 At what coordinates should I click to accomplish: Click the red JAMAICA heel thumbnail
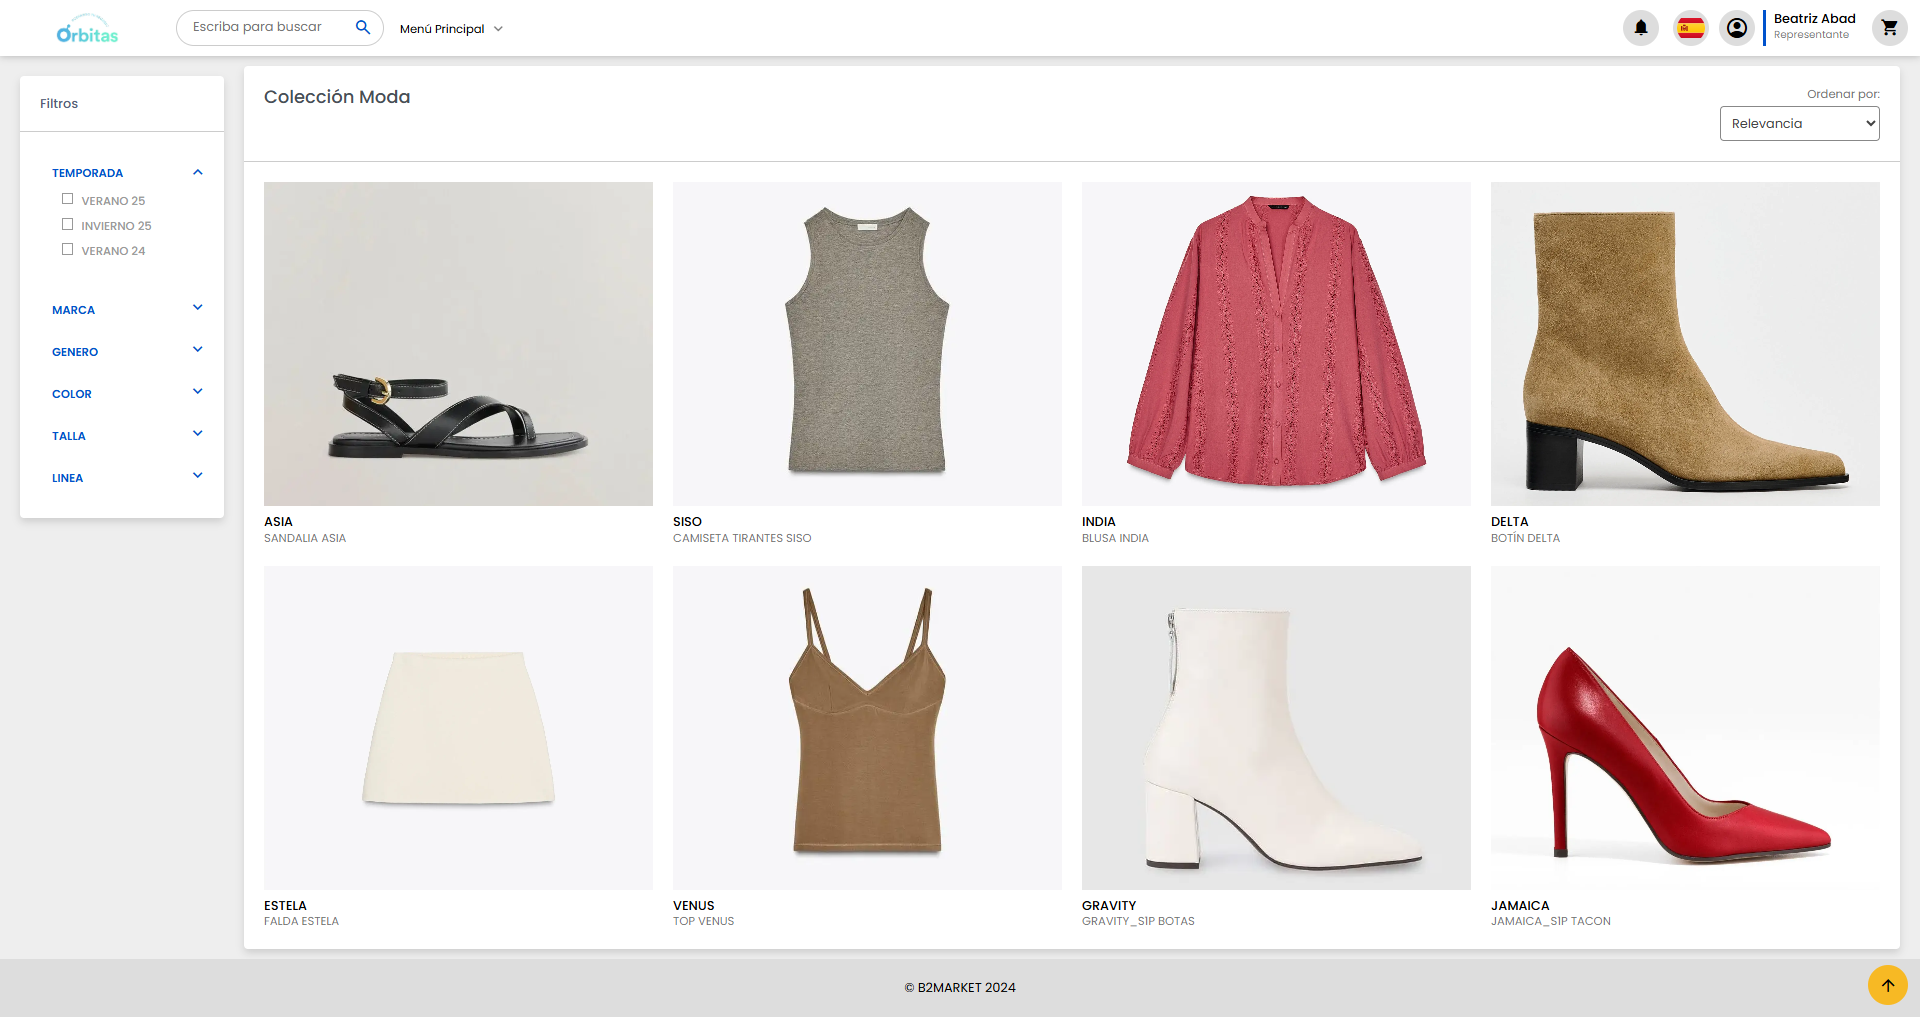tap(1684, 728)
